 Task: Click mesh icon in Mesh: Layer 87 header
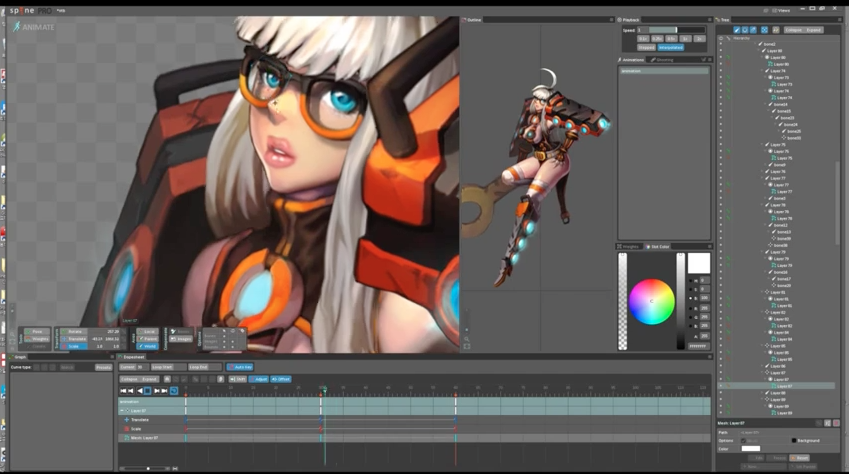827,423
